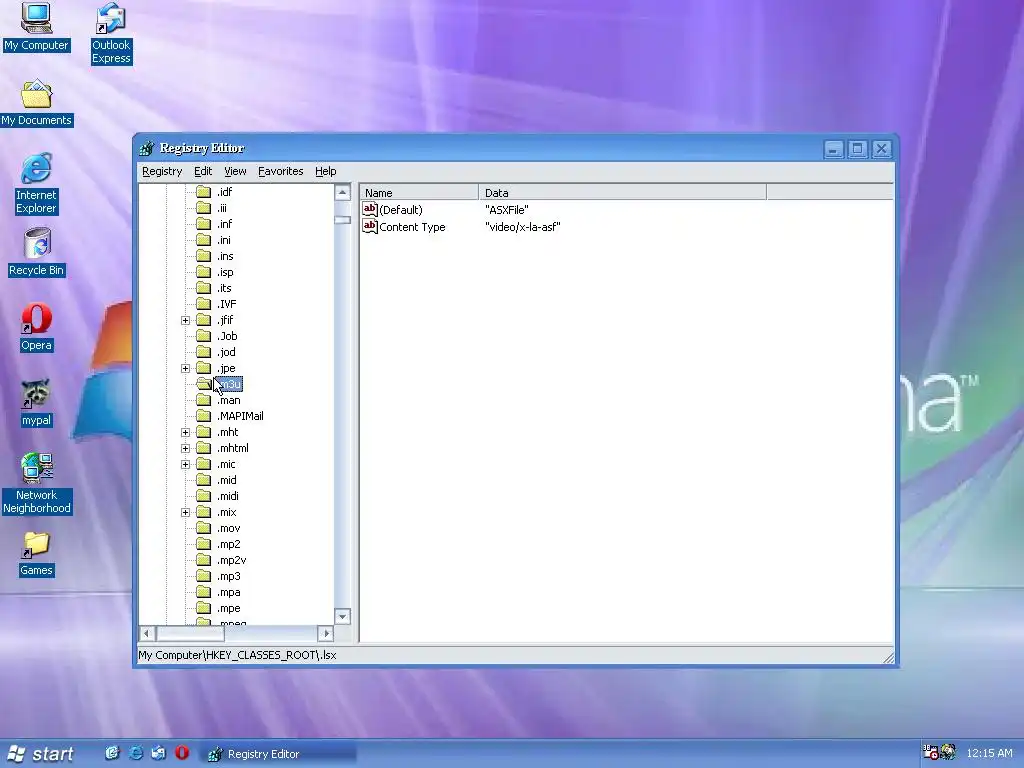The height and width of the screenshot is (768, 1024).
Task: Click the Outlook Express quick launch icon
Action: coord(159,753)
